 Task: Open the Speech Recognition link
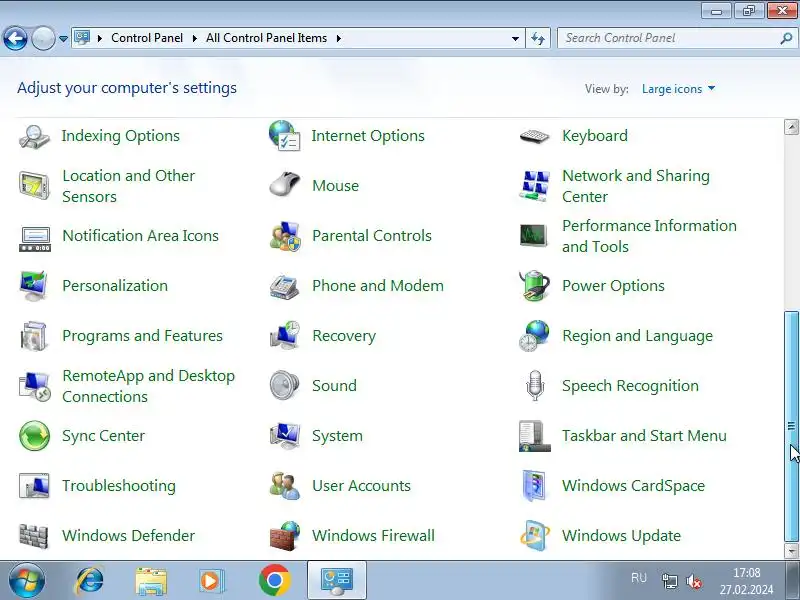click(x=630, y=386)
